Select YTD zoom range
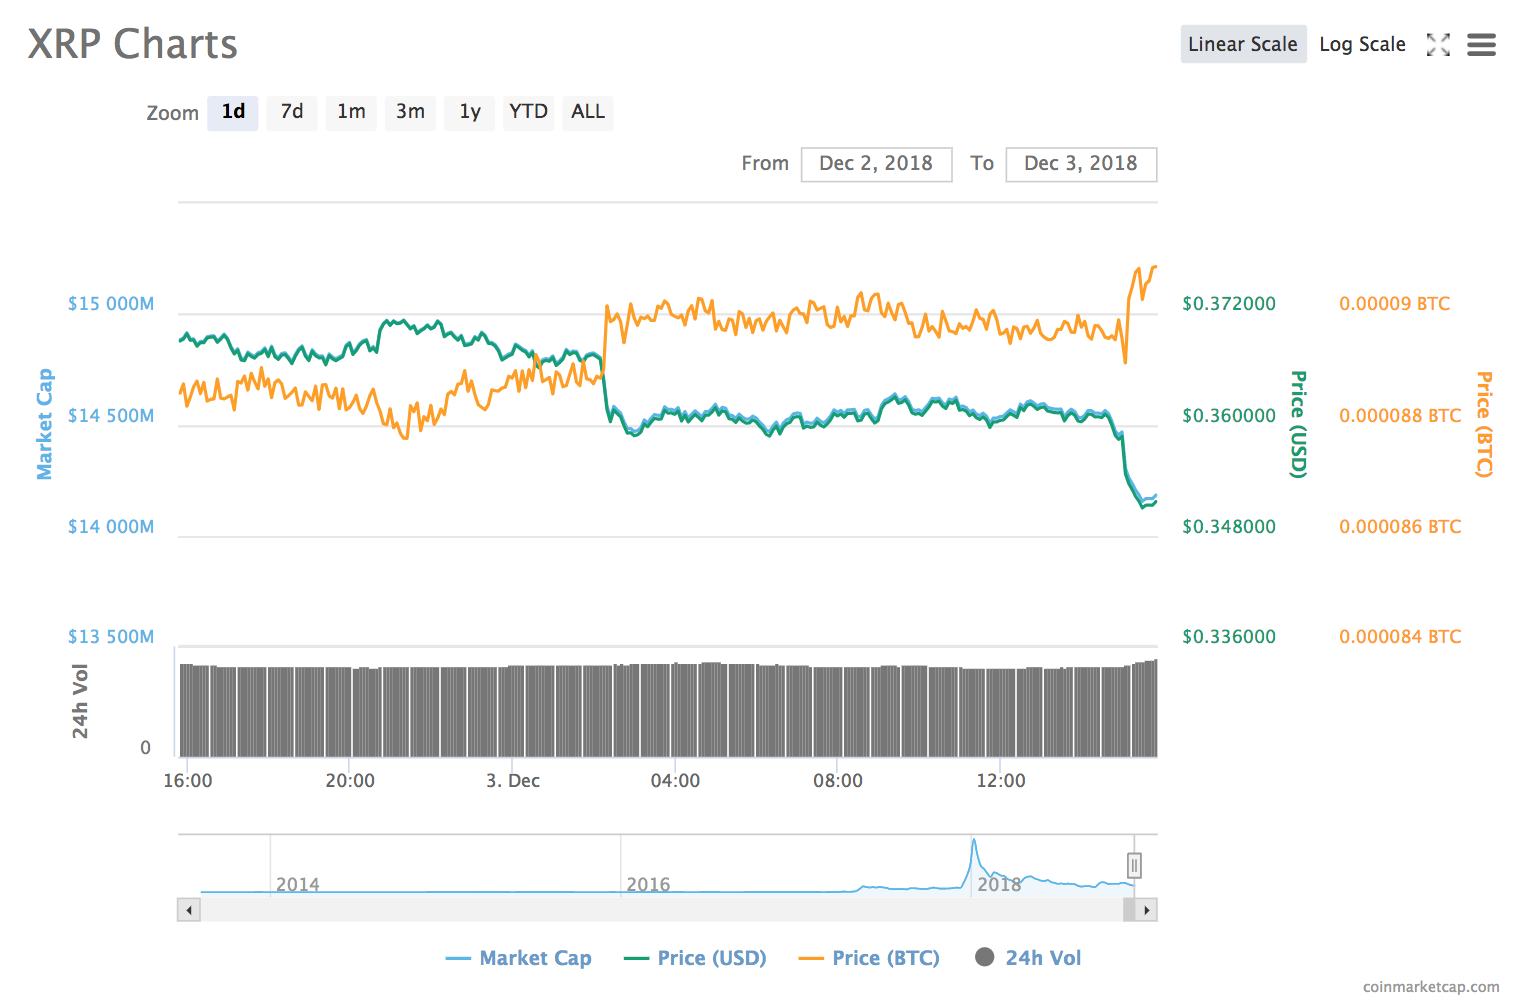The width and height of the screenshot is (1526, 1008). point(529,112)
